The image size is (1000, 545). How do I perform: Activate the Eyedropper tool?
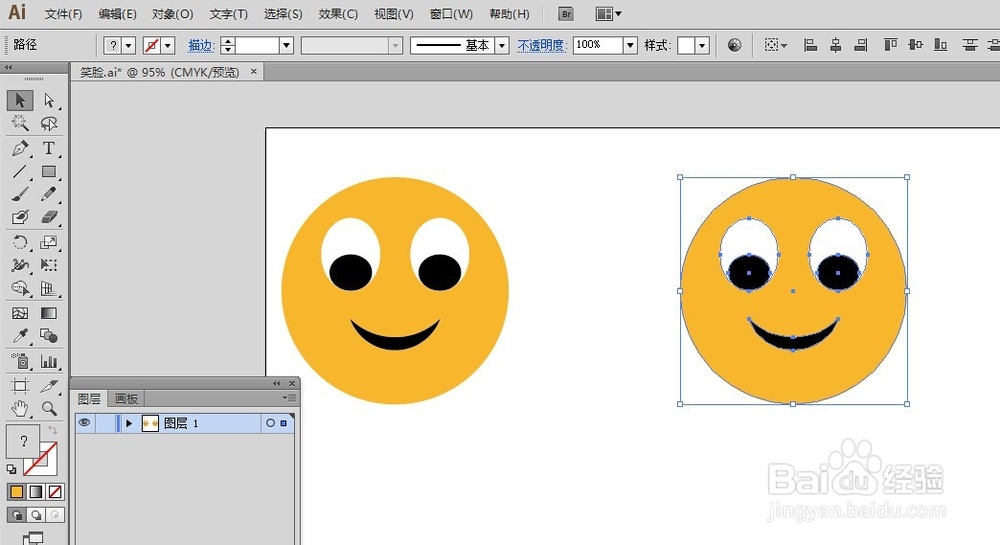tap(20, 336)
